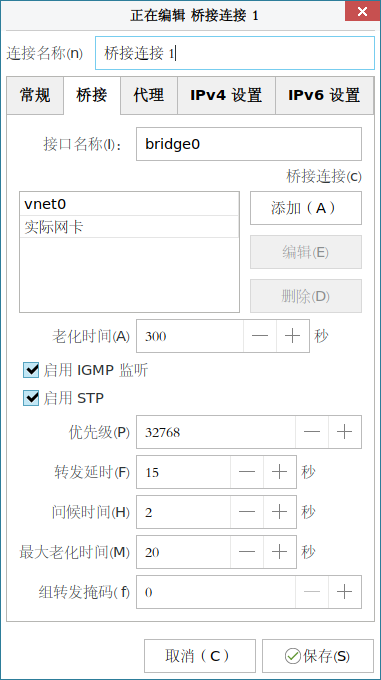Disable the 启用 STP checkbox
381x680 pixels.
tap(31, 398)
